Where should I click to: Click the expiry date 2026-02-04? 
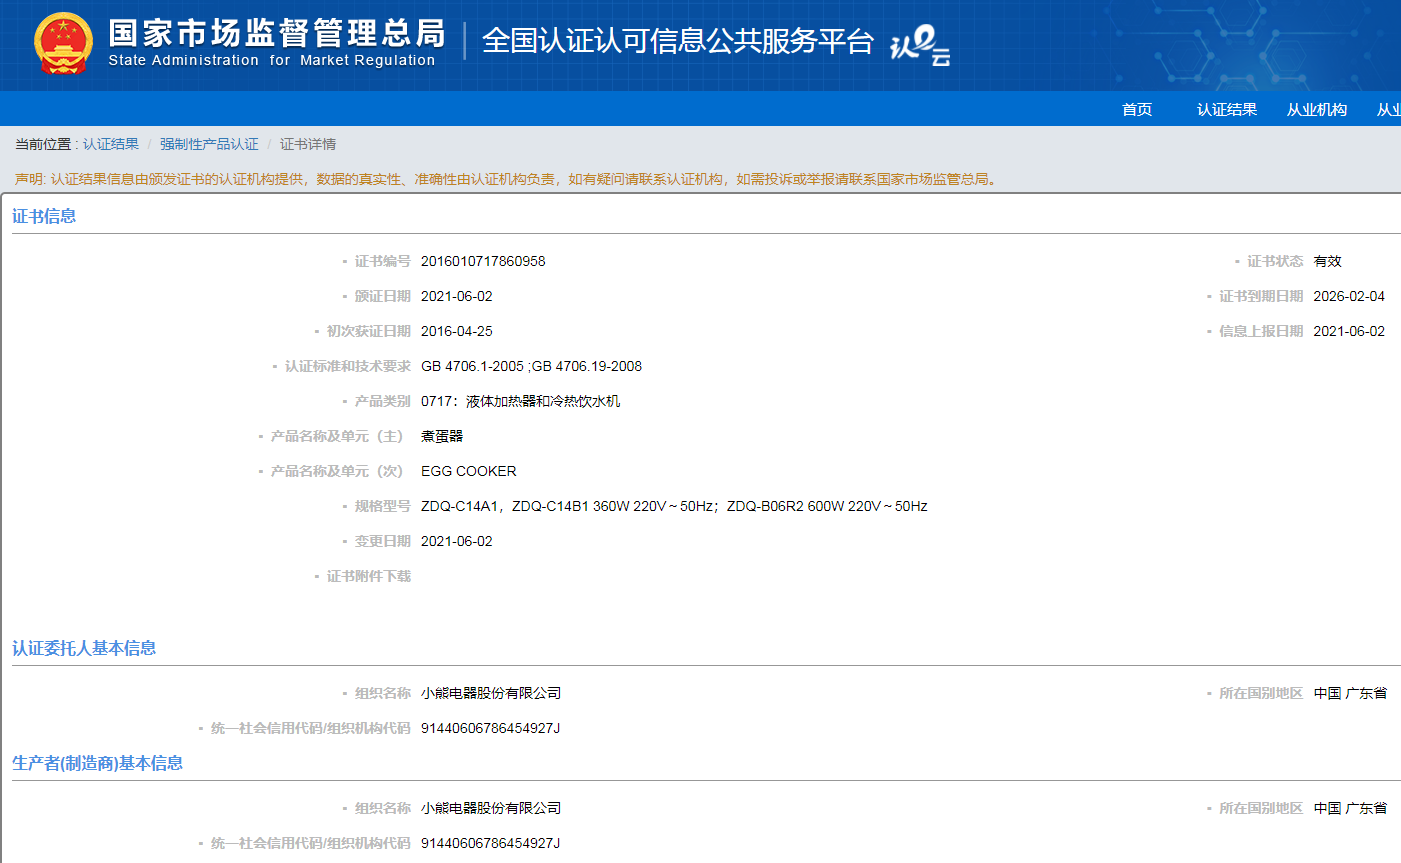tap(1349, 296)
